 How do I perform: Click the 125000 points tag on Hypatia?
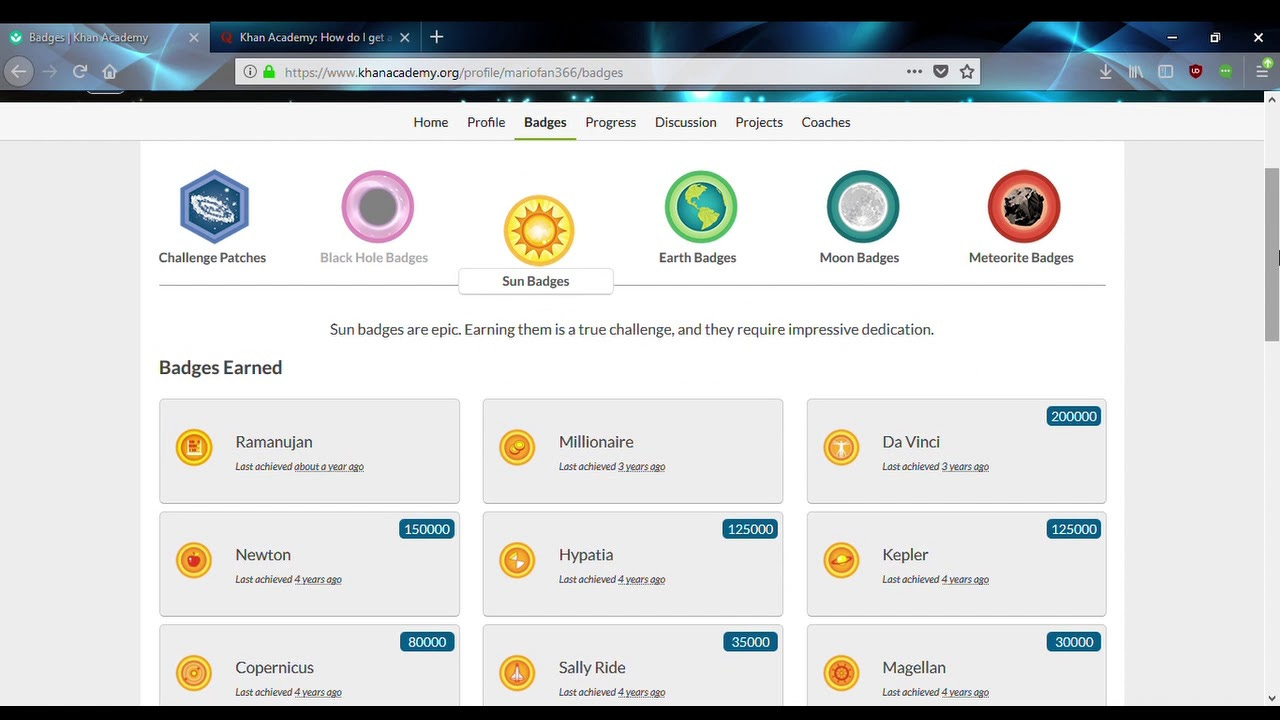(750, 529)
